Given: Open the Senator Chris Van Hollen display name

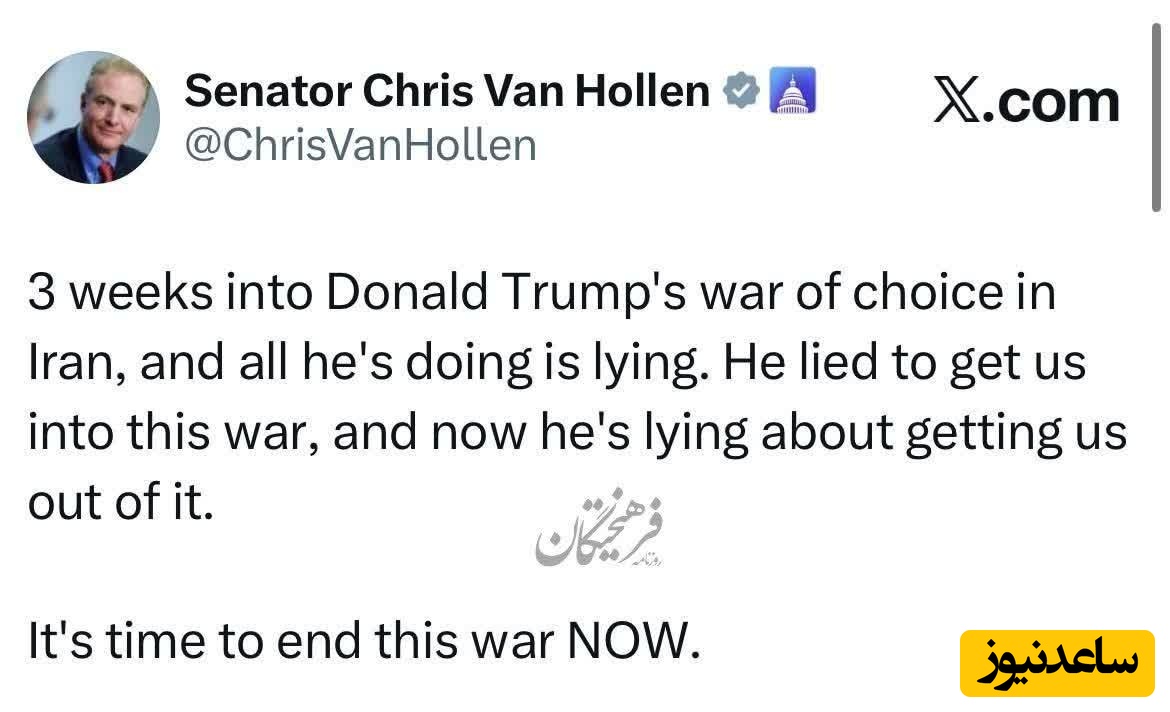Looking at the screenshot, I should (x=447, y=92).
